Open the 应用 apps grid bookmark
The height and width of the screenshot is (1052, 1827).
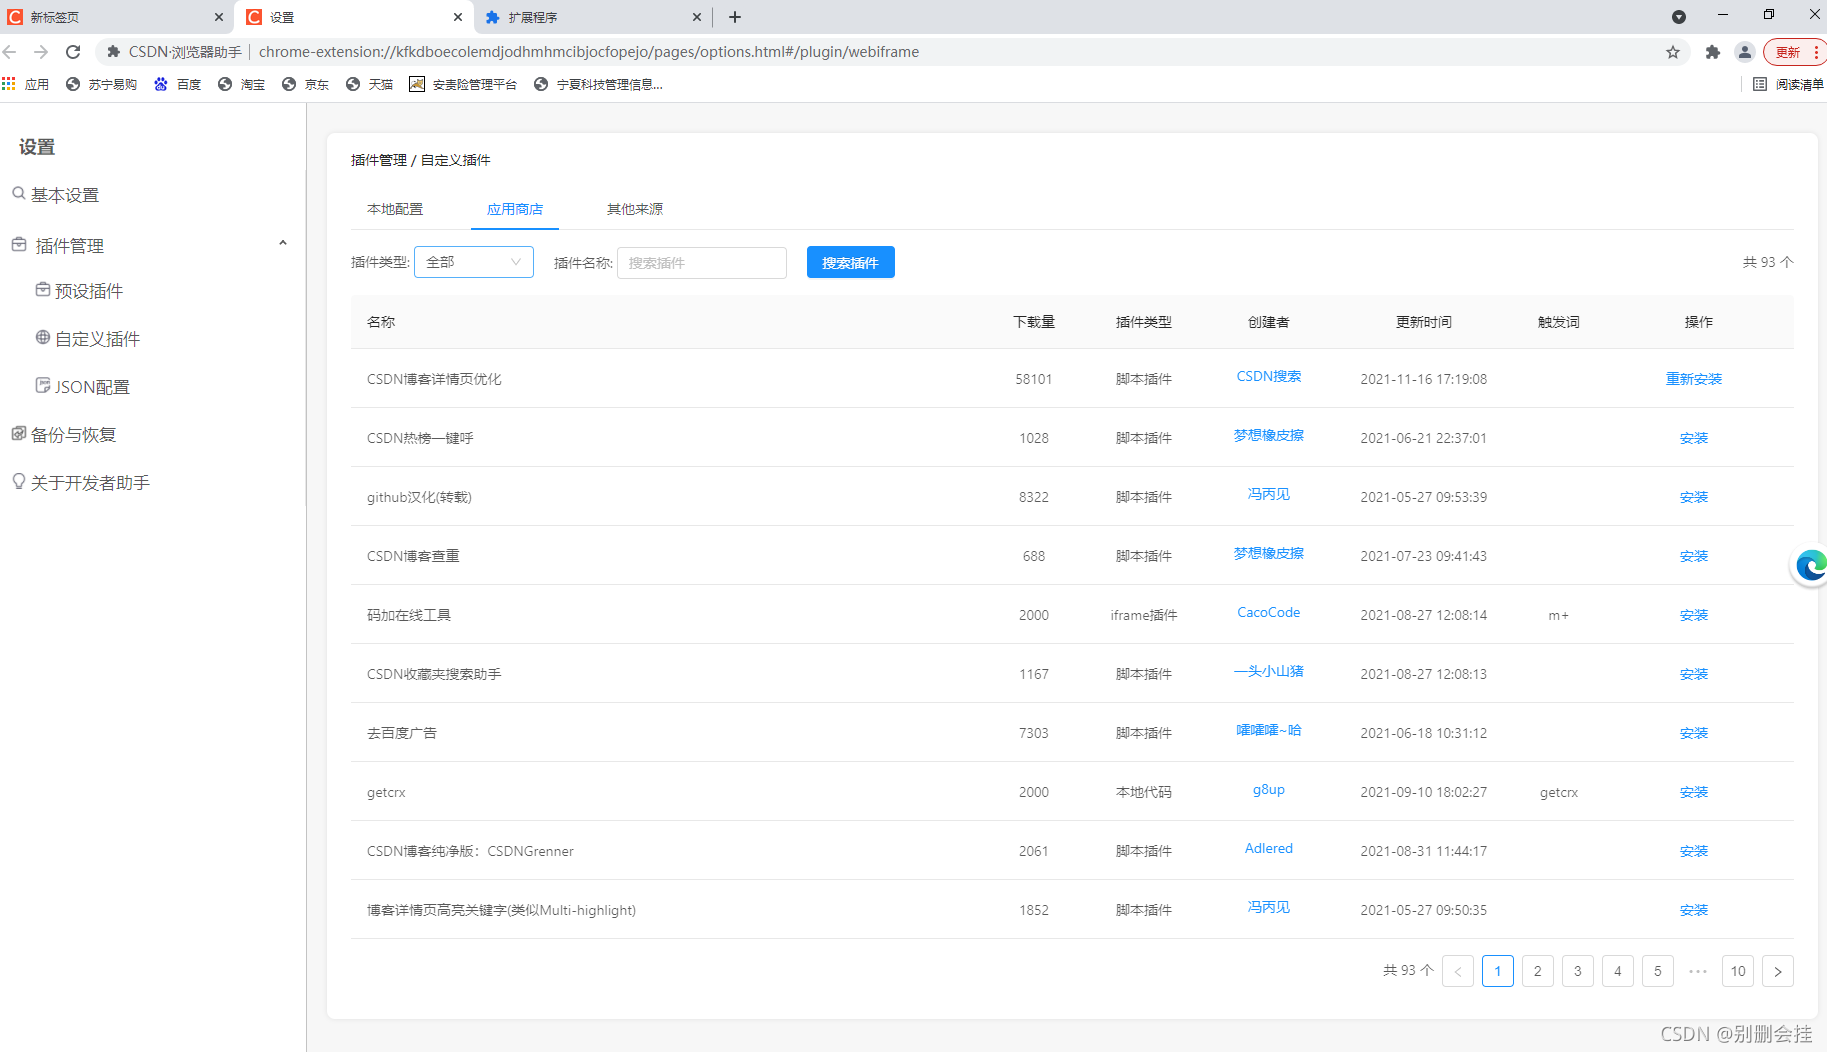click(x=26, y=84)
